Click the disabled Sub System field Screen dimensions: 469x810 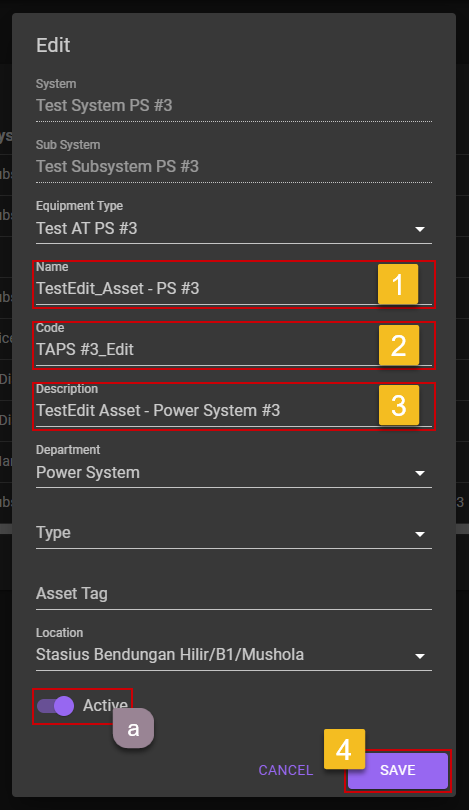(x=233, y=162)
